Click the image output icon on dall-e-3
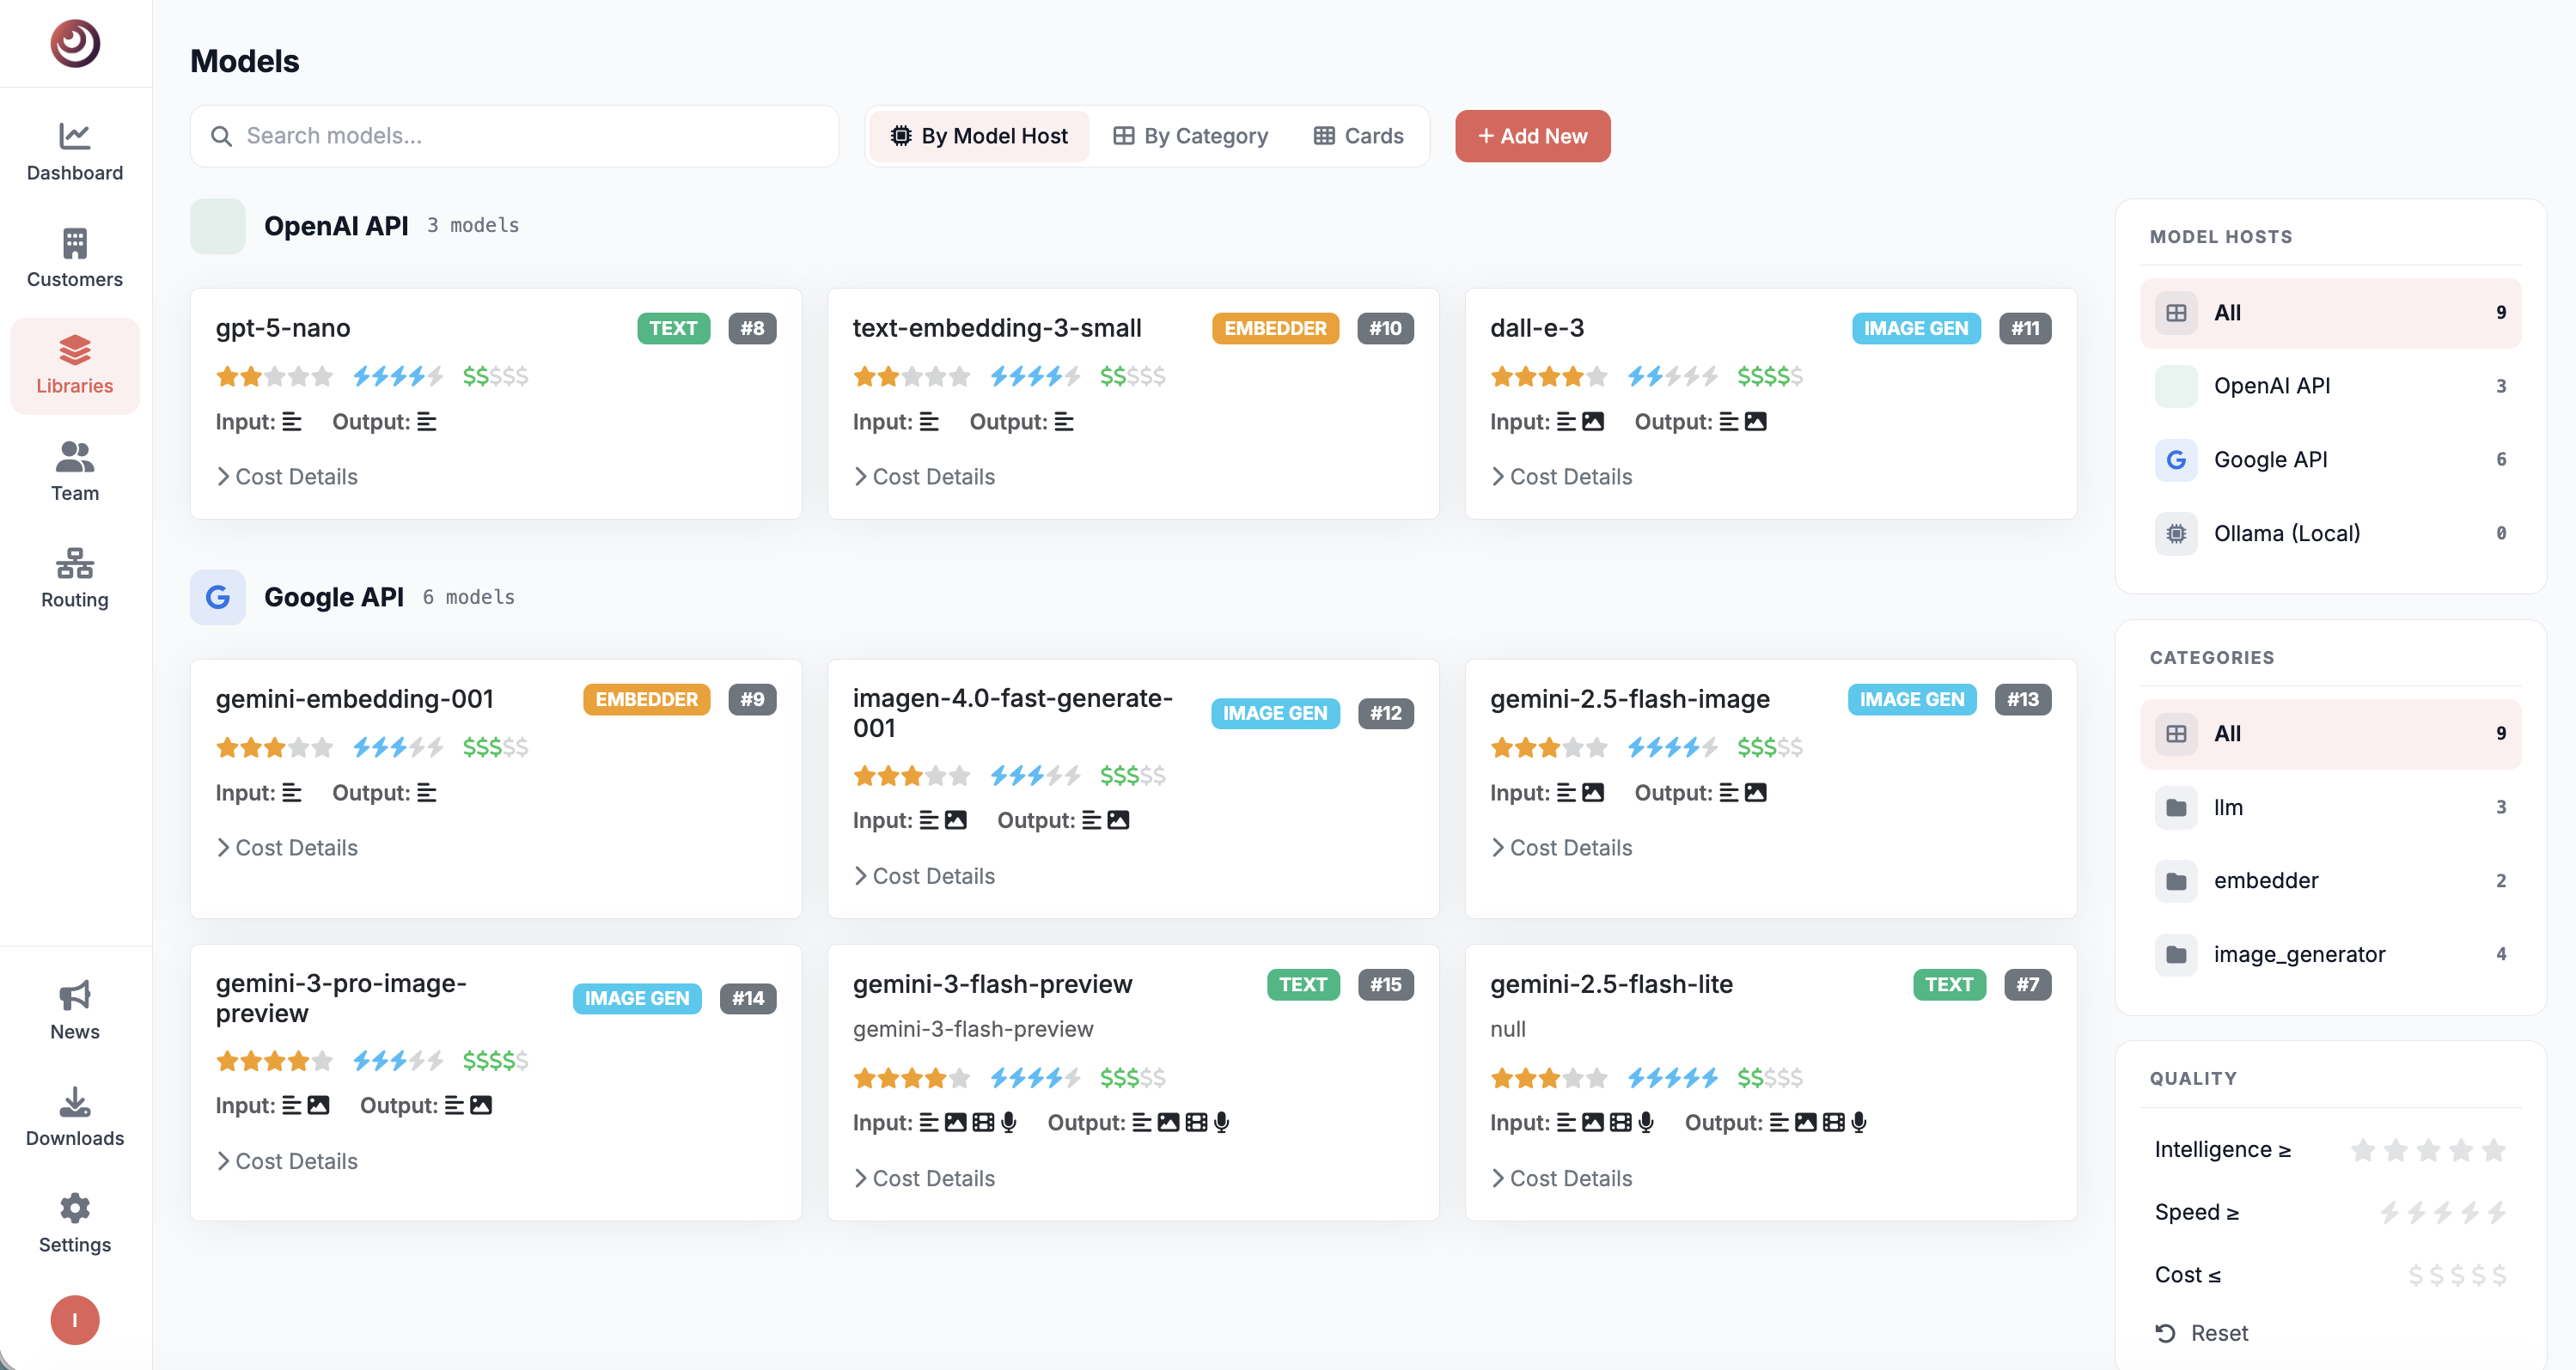The width and height of the screenshot is (2576, 1370). [x=1756, y=422]
